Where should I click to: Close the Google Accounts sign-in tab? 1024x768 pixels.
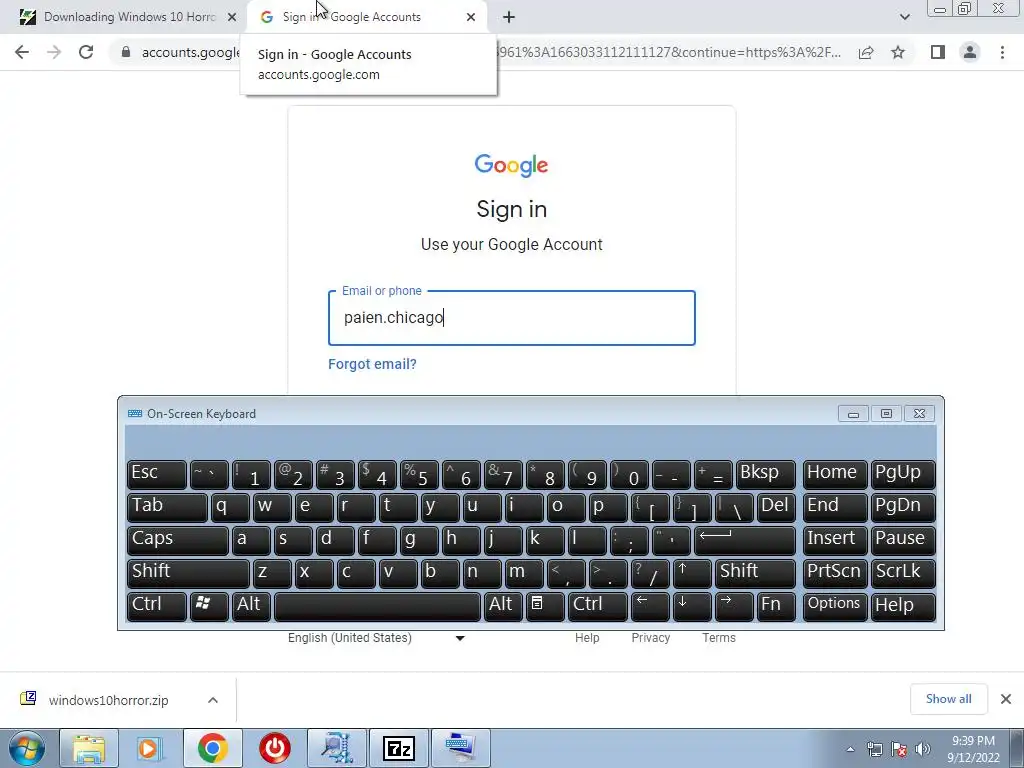pos(471,18)
